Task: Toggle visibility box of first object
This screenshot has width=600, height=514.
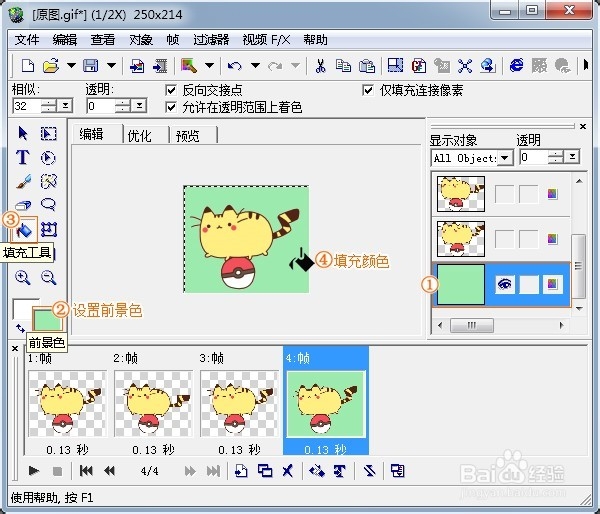Action: point(504,194)
